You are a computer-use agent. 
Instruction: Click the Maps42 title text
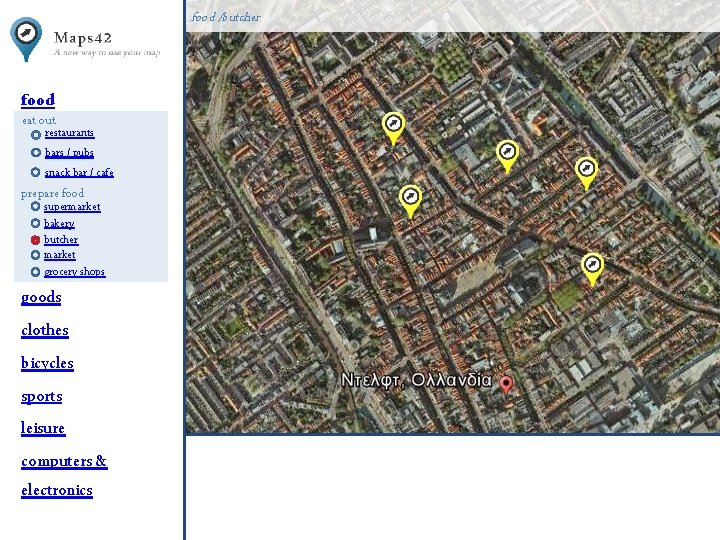83,38
